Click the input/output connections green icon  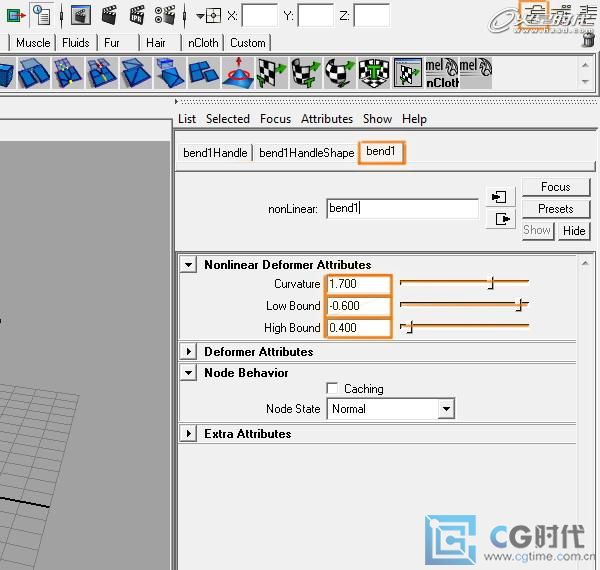[16, 15]
